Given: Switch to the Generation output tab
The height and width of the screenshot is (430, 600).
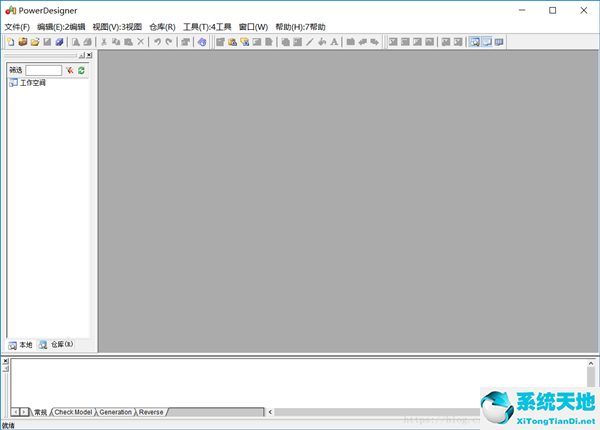Looking at the screenshot, I should point(116,412).
